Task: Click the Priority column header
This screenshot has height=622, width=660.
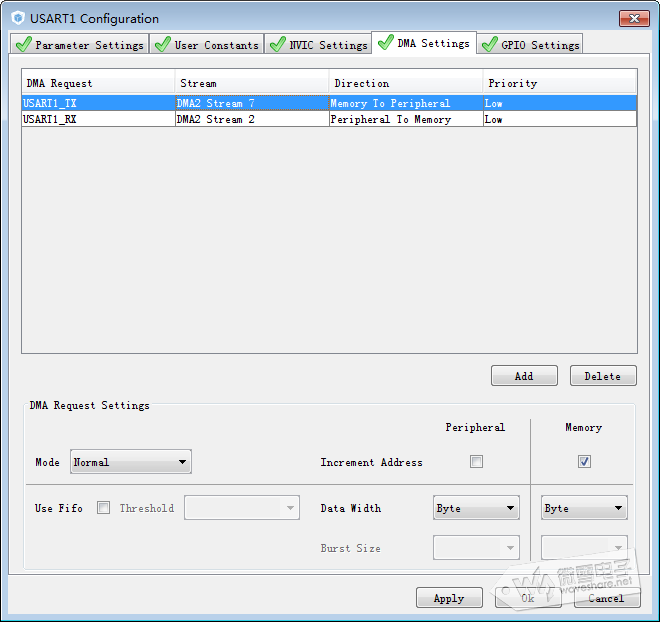Action: click(512, 83)
